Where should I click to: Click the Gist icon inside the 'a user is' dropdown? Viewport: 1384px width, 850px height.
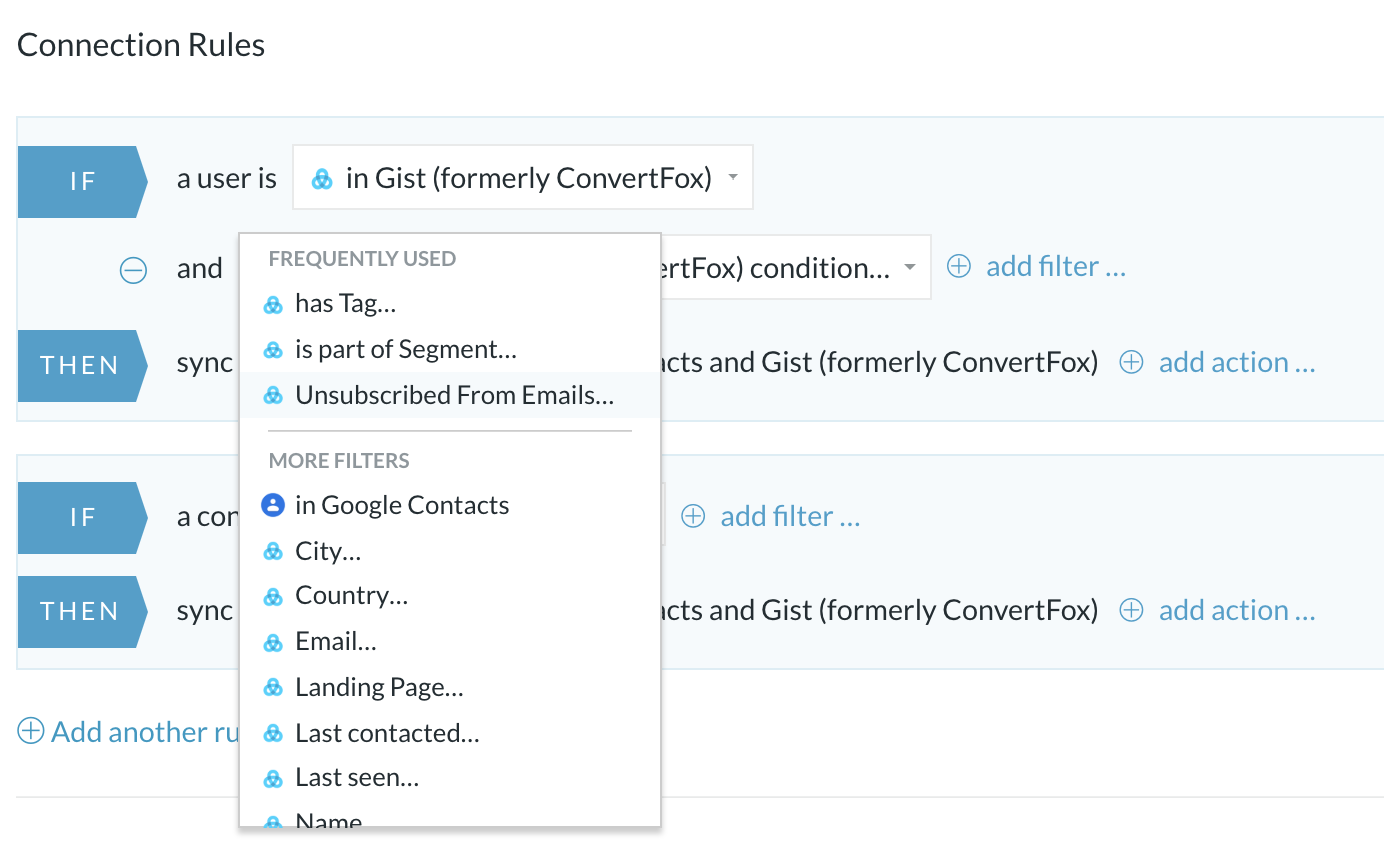pos(322,180)
